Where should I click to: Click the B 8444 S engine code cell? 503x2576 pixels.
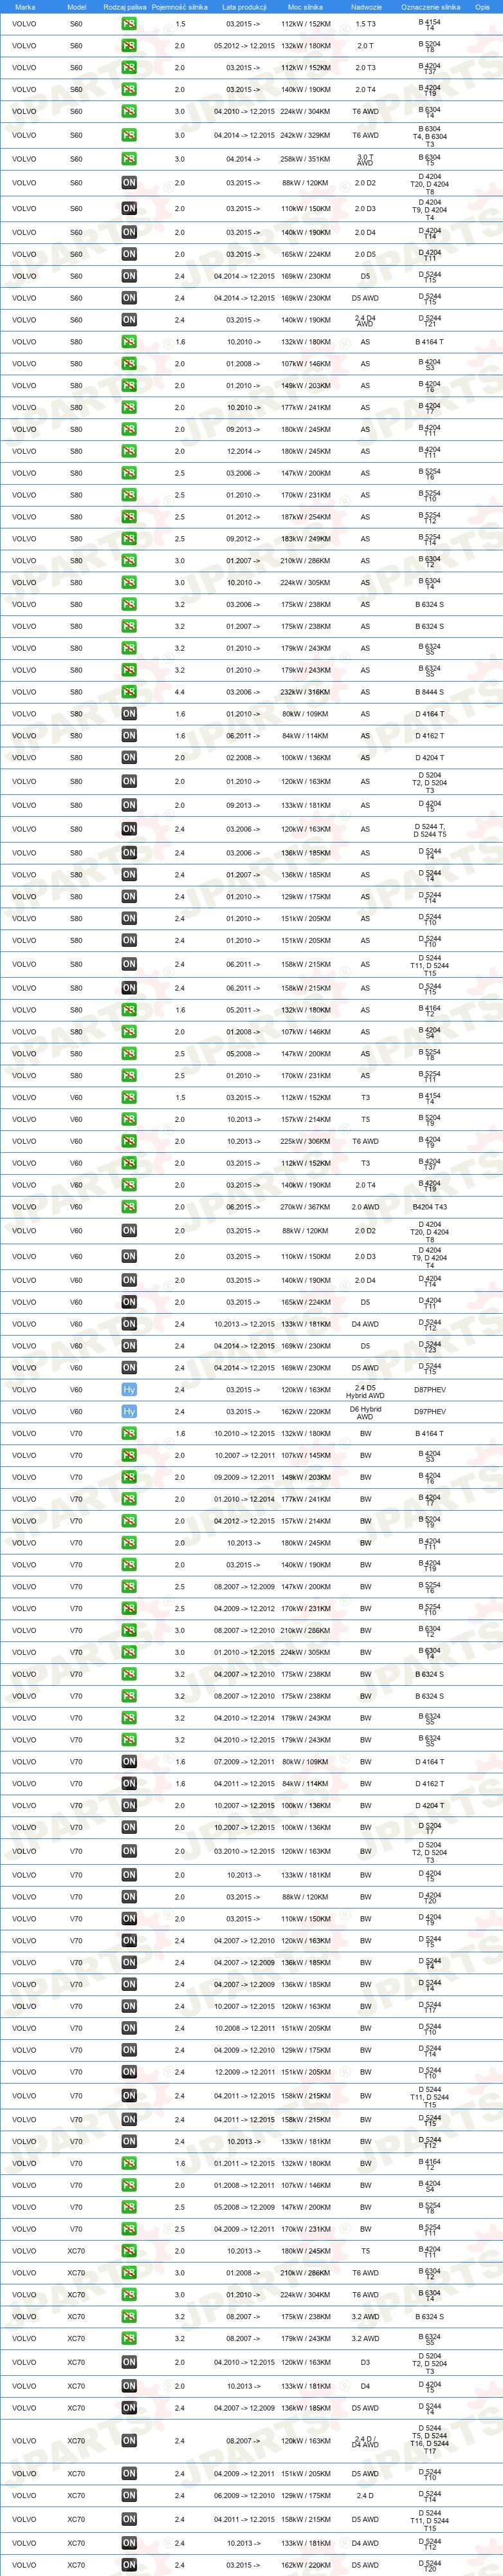[x=430, y=692]
